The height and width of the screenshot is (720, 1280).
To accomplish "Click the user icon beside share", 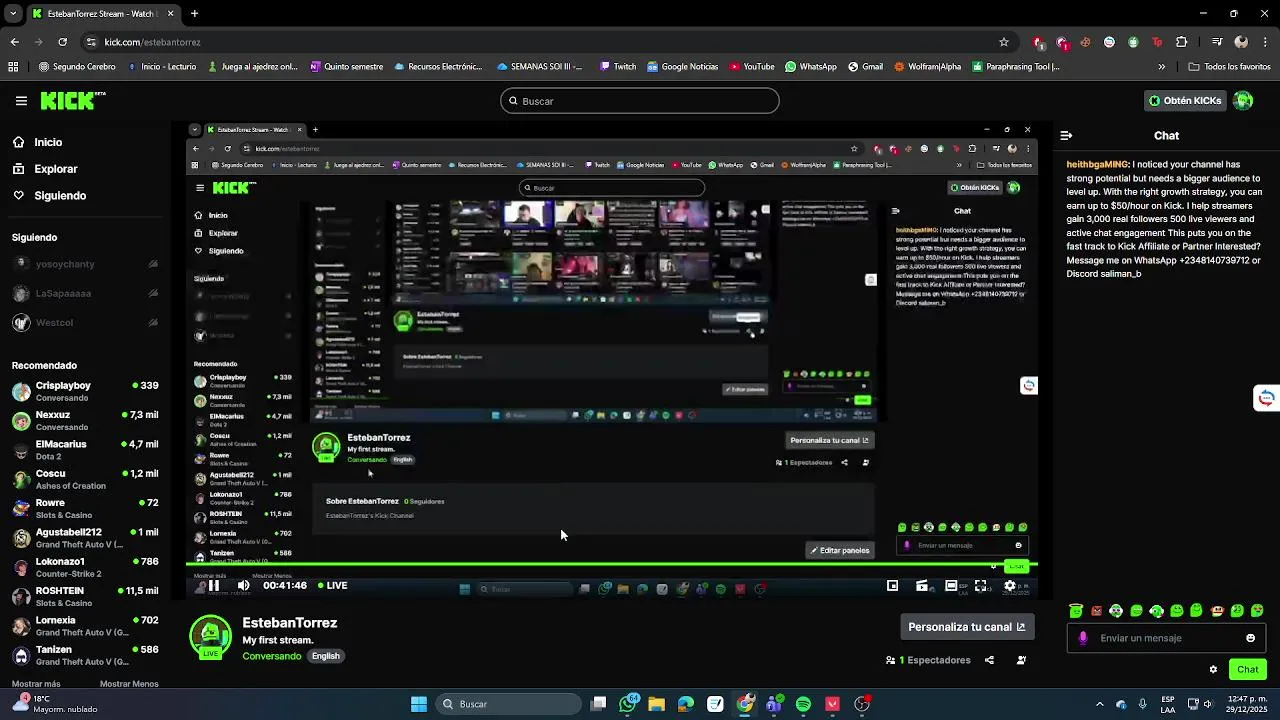I will 1021,660.
